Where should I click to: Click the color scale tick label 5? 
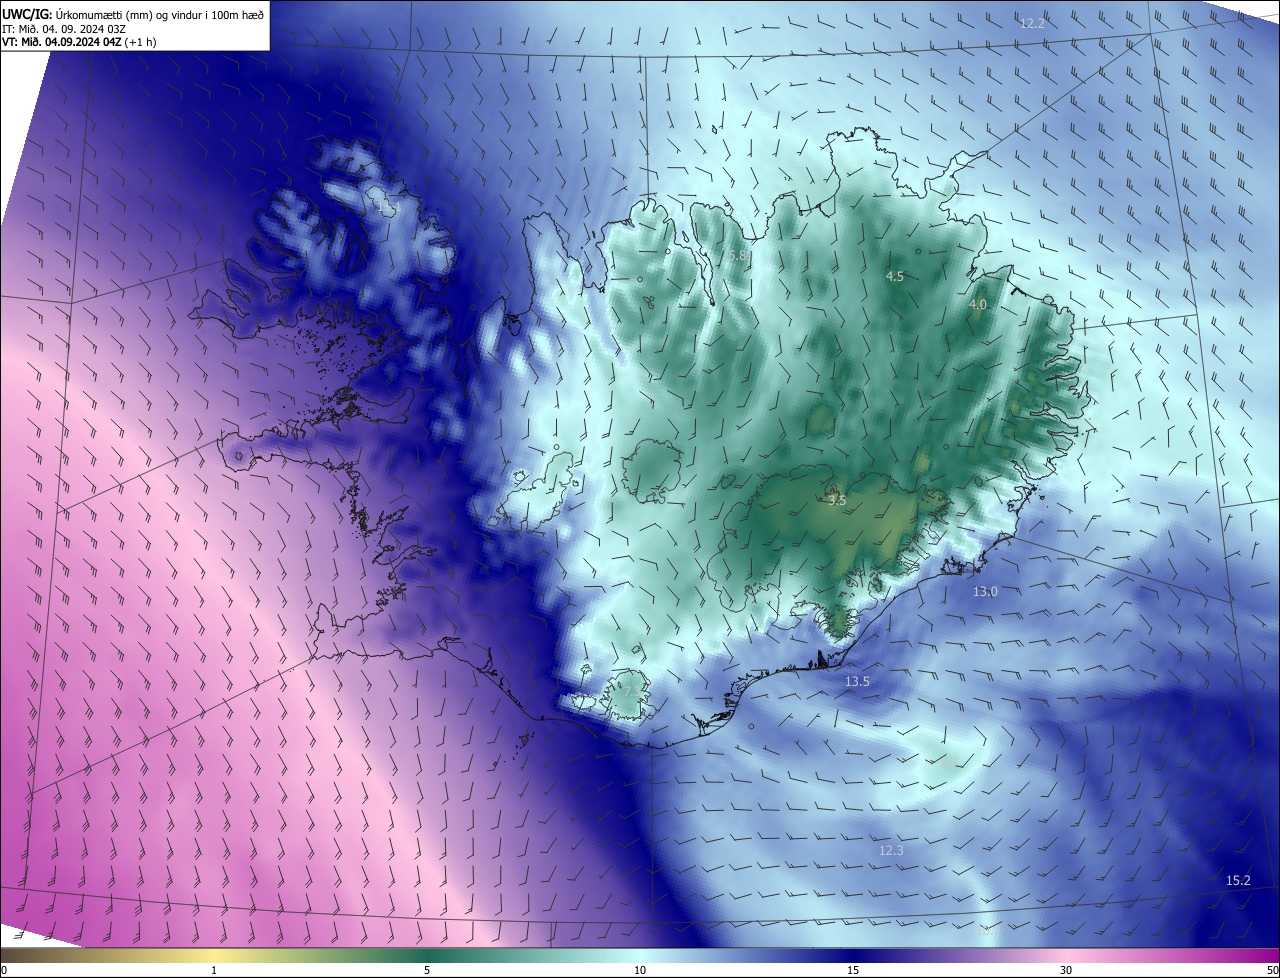(x=427, y=970)
